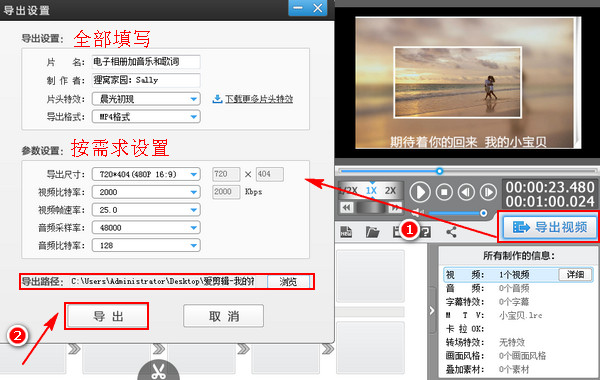Open the 导出格式 MP4 dropdown
The width and height of the screenshot is (600, 380).
[x=146, y=117]
